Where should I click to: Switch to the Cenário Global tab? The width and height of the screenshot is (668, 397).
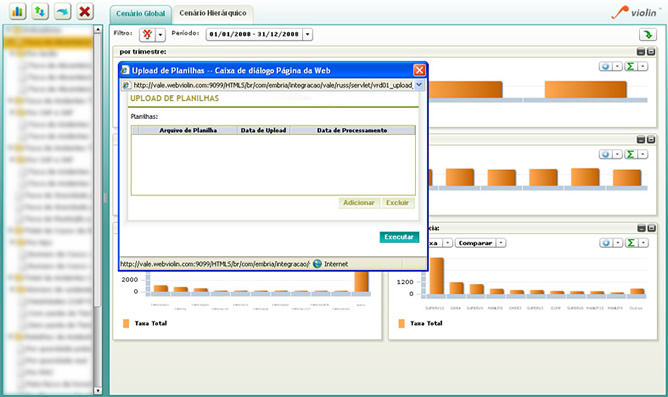tap(141, 14)
